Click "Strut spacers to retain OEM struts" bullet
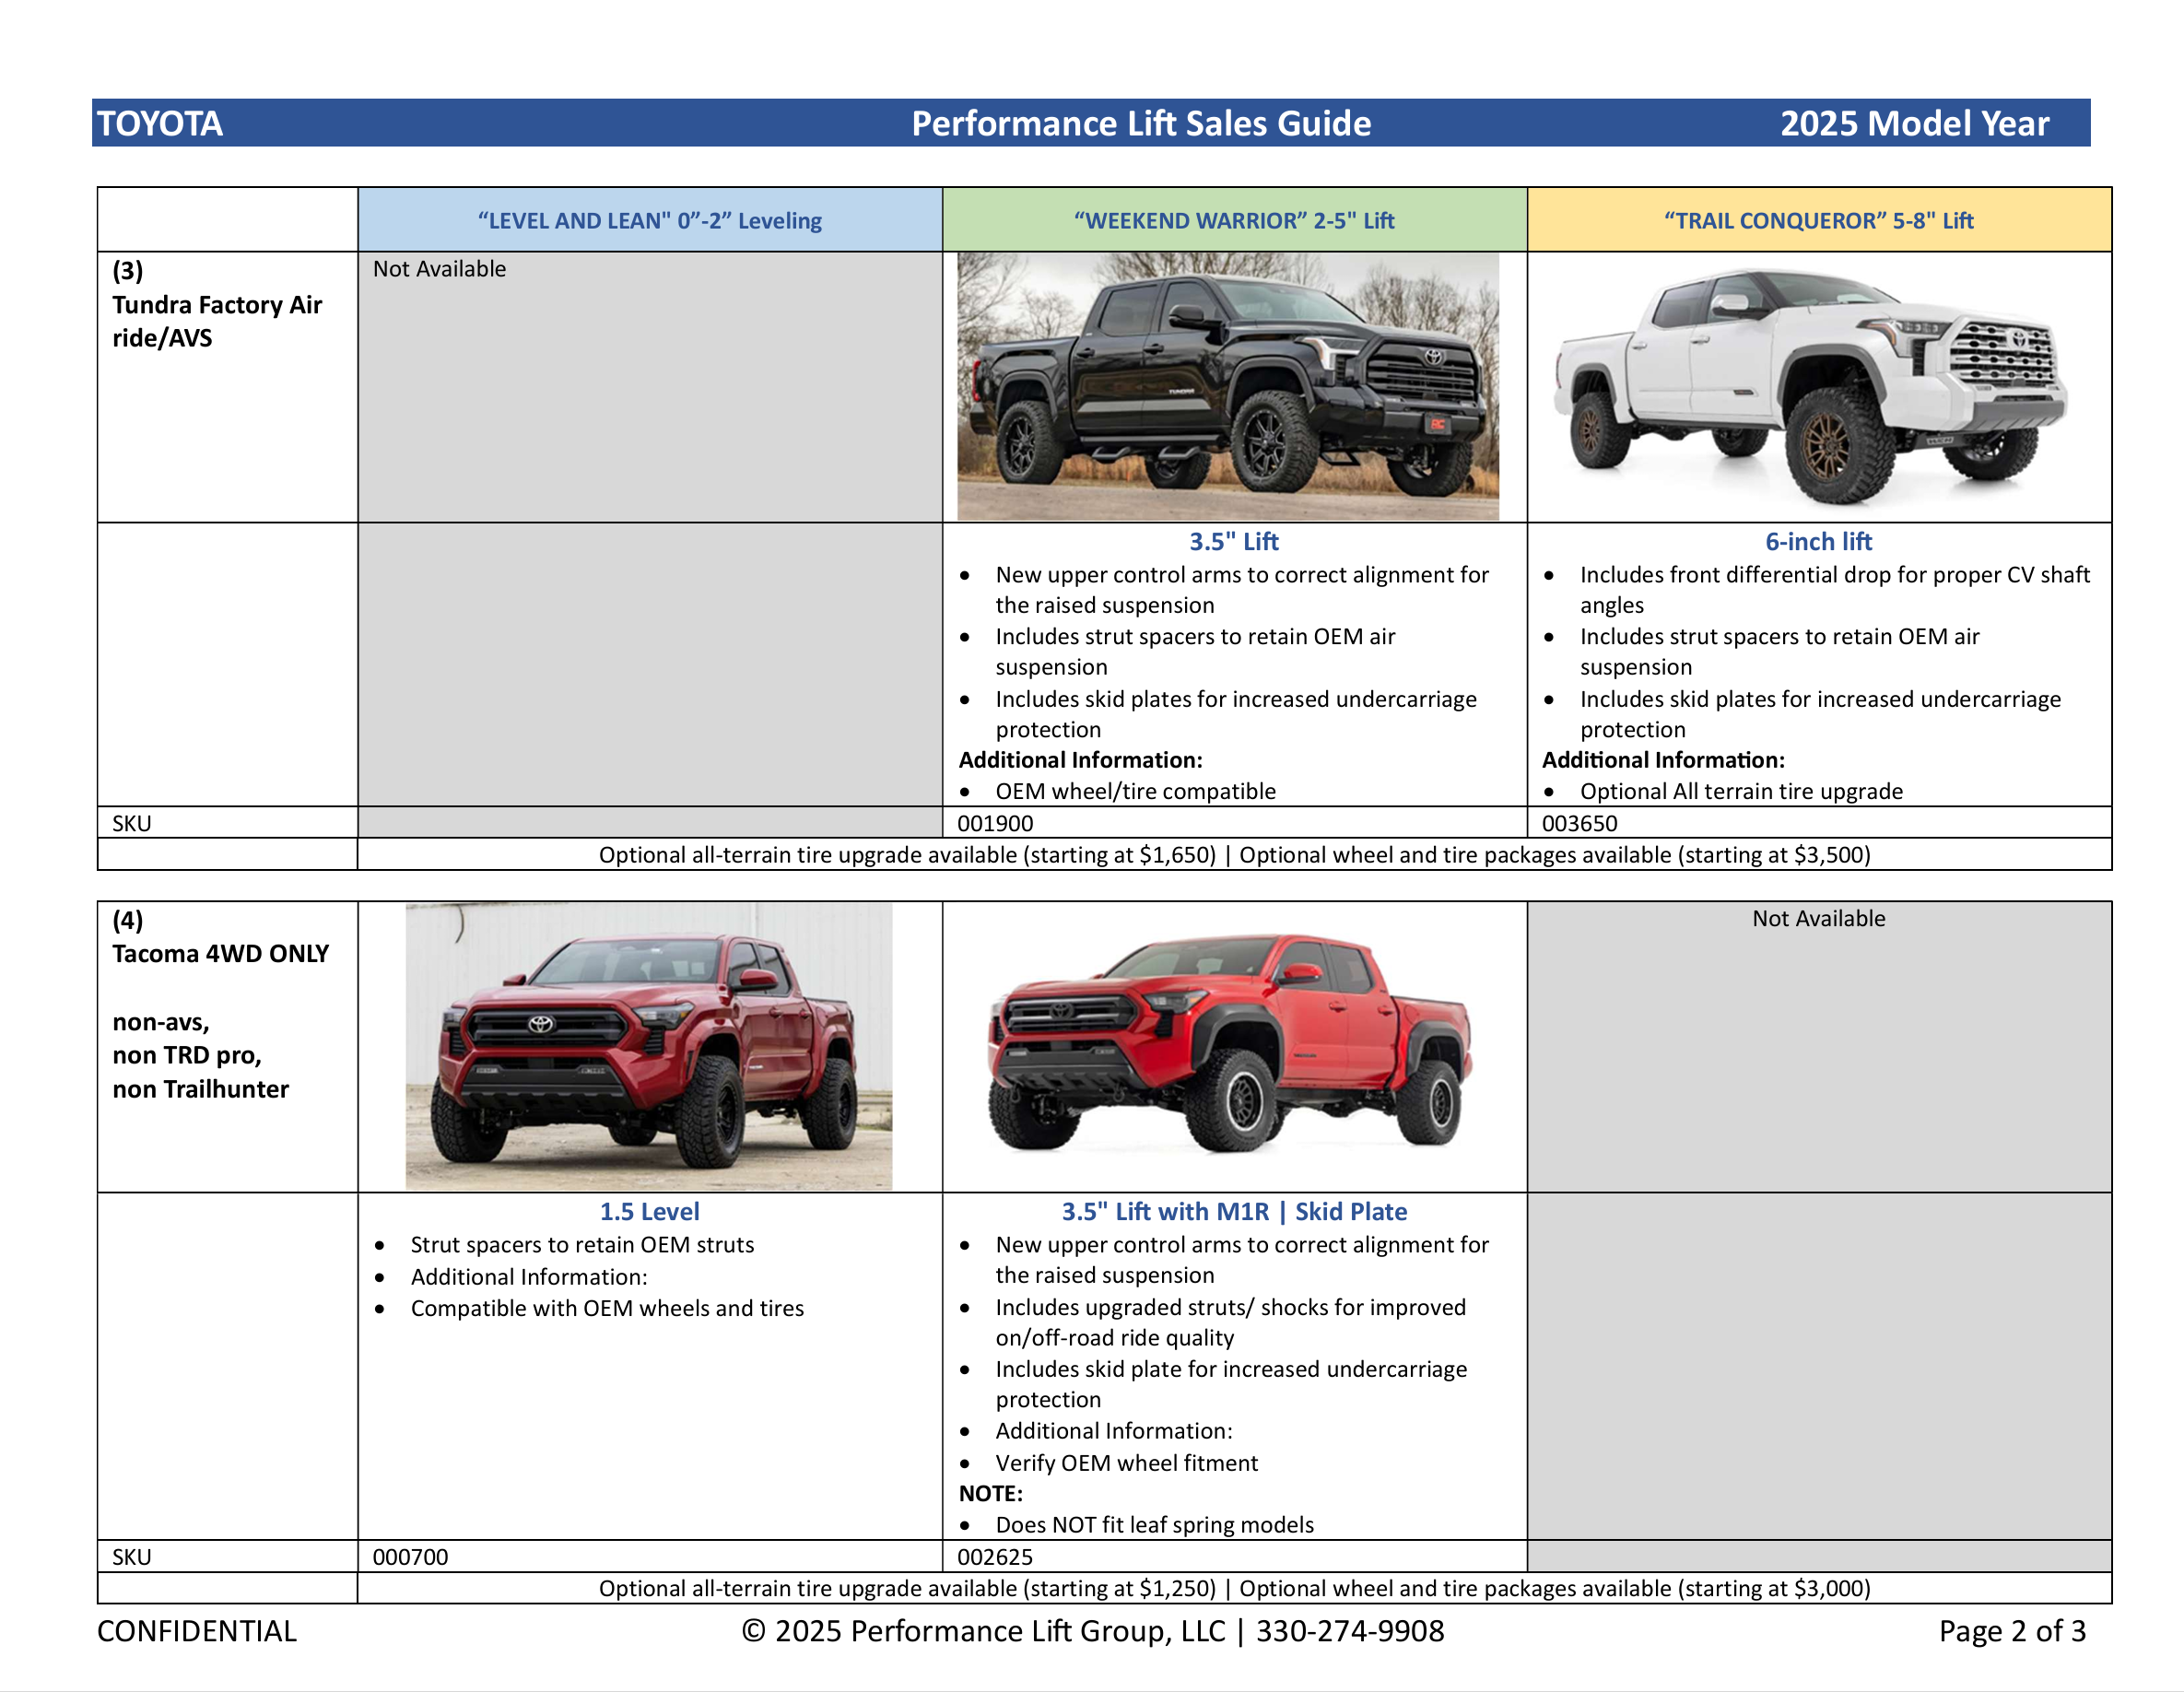 click(582, 1245)
